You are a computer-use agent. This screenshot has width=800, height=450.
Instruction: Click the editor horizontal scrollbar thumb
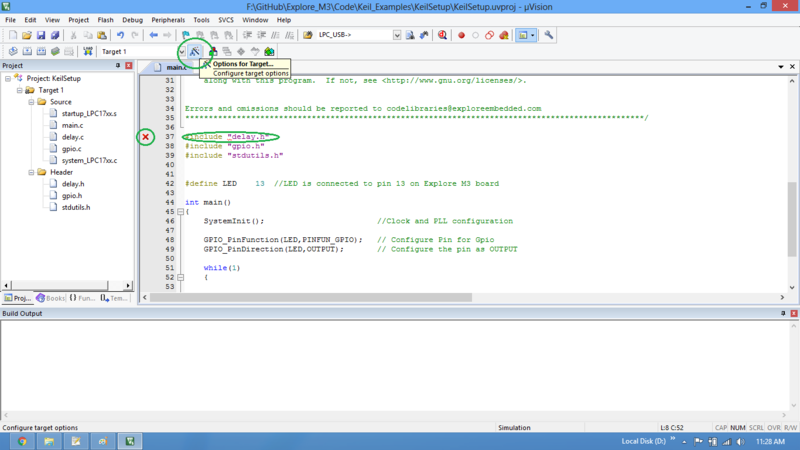tap(311, 297)
